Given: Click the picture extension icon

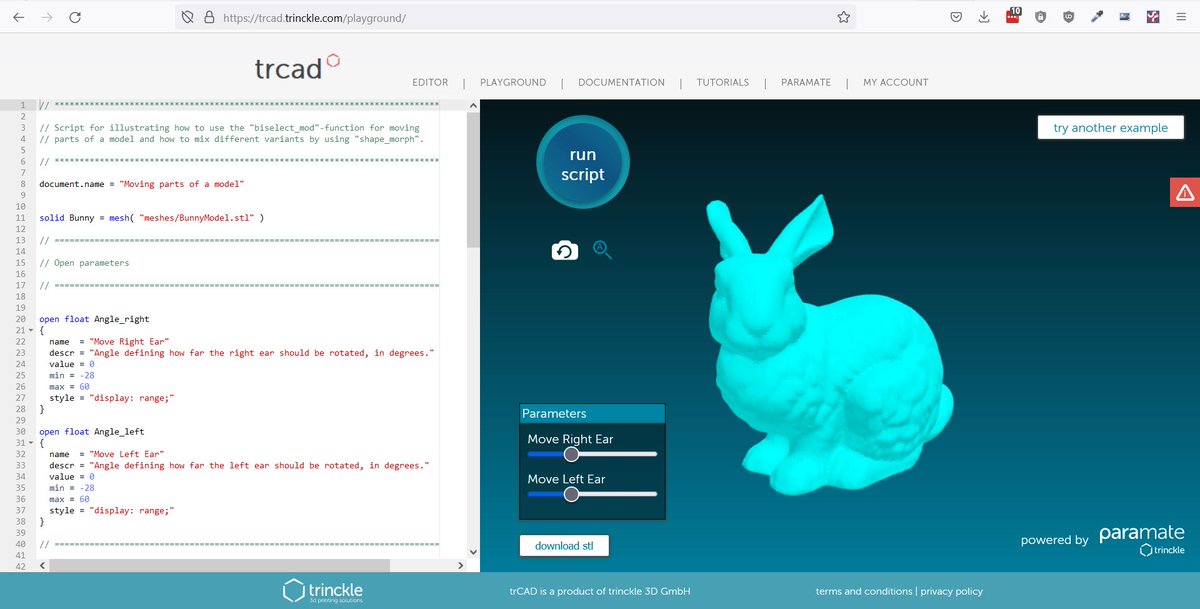Looking at the screenshot, I should tap(1124, 17).
